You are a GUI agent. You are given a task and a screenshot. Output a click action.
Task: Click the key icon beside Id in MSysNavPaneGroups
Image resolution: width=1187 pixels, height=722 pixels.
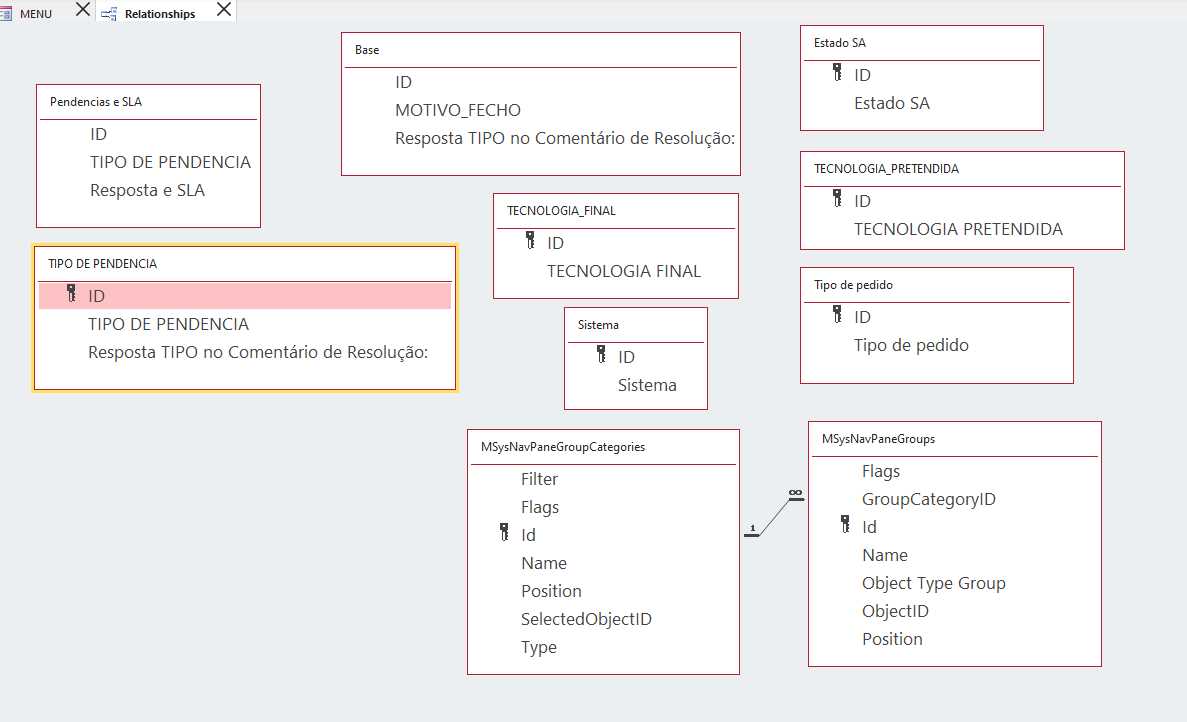click(x=845, y=524)
